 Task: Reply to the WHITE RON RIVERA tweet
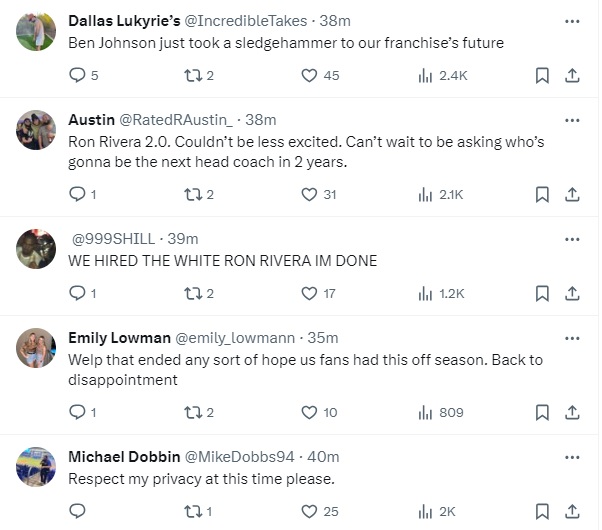[x=78, y=293]
